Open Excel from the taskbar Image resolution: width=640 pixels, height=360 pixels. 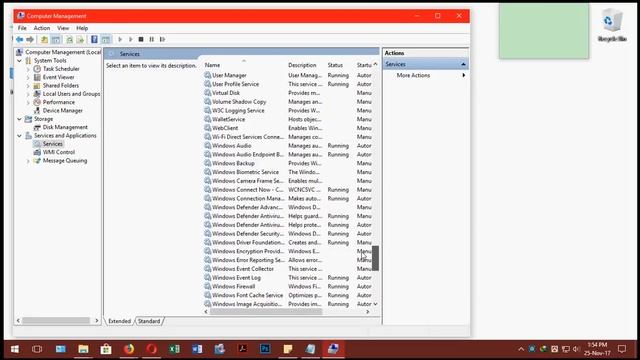click(x=174, y=349)
